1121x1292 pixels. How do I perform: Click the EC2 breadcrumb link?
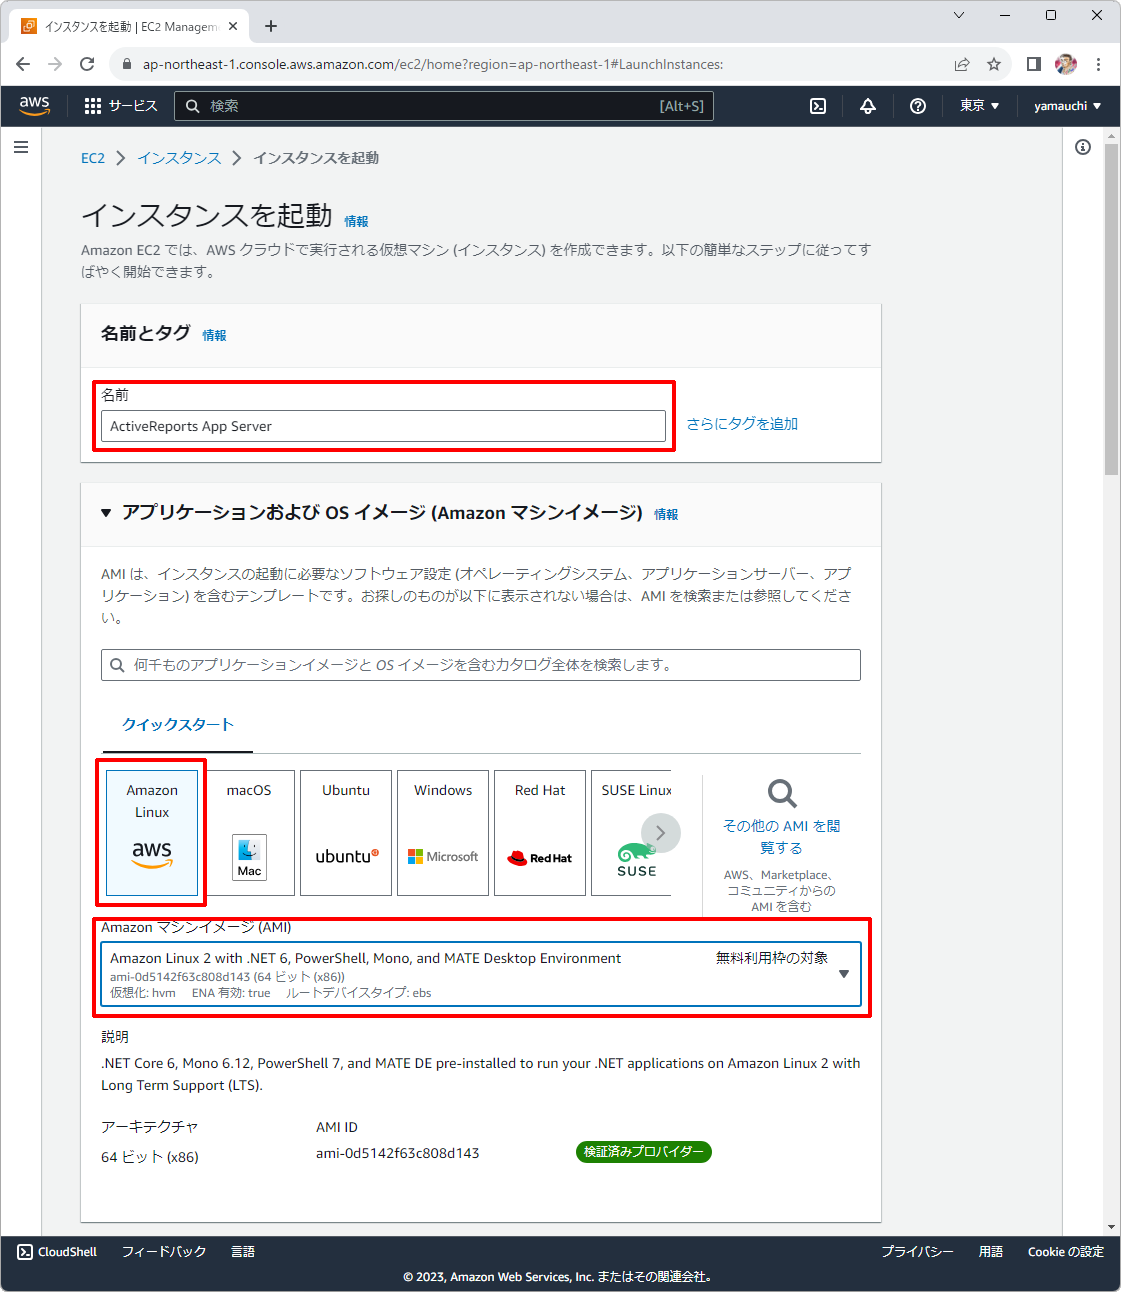pyautogui.click(x=93, y=158)
